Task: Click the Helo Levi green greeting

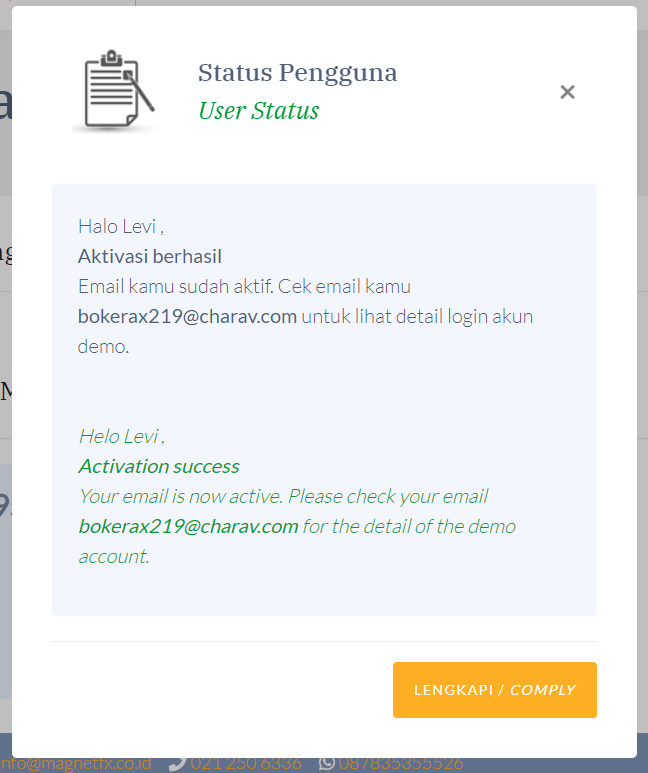Action: [x=121, y=437]
